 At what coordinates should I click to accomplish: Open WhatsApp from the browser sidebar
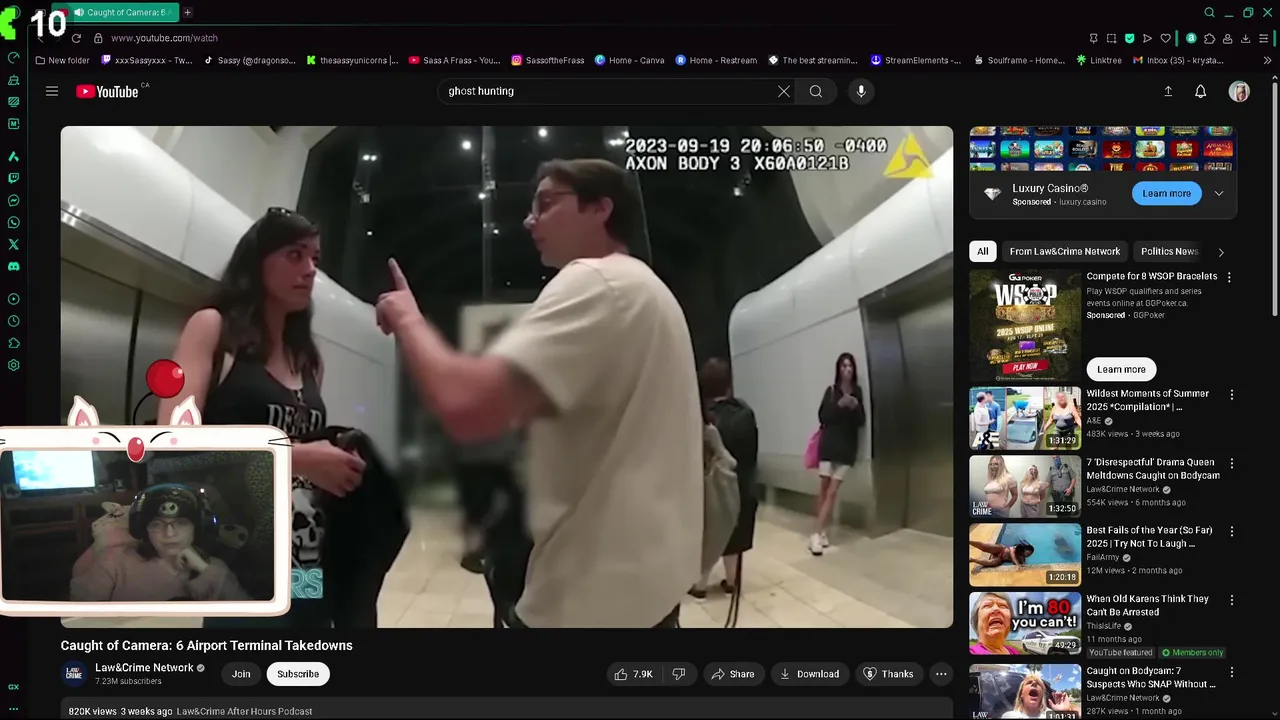click(x=14, y=222)
